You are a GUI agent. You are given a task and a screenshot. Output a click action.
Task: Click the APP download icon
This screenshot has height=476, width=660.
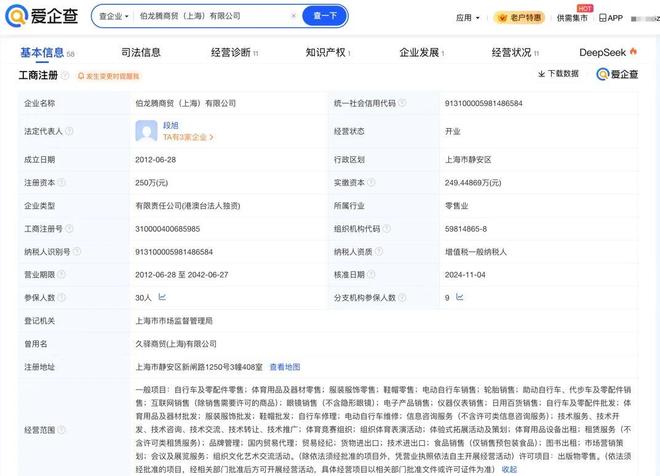point(610,18)
